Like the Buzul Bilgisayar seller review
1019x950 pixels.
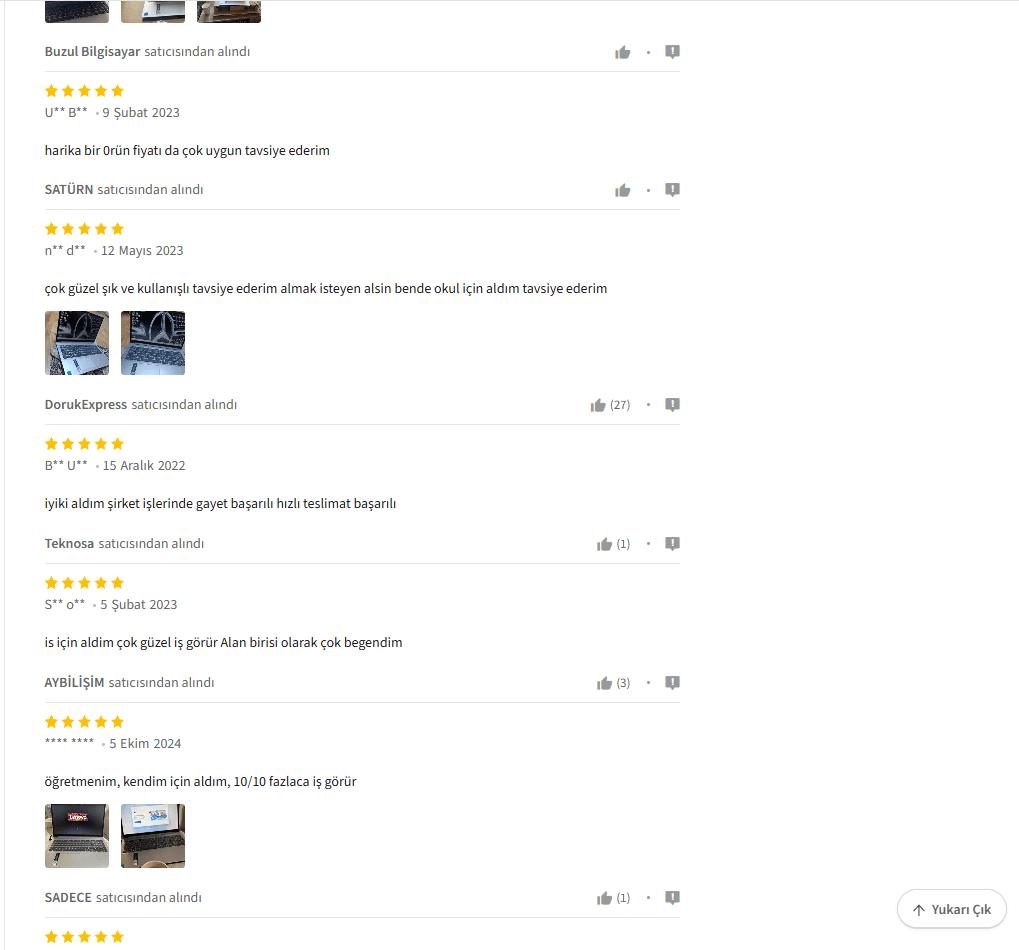tap(623, 52)
